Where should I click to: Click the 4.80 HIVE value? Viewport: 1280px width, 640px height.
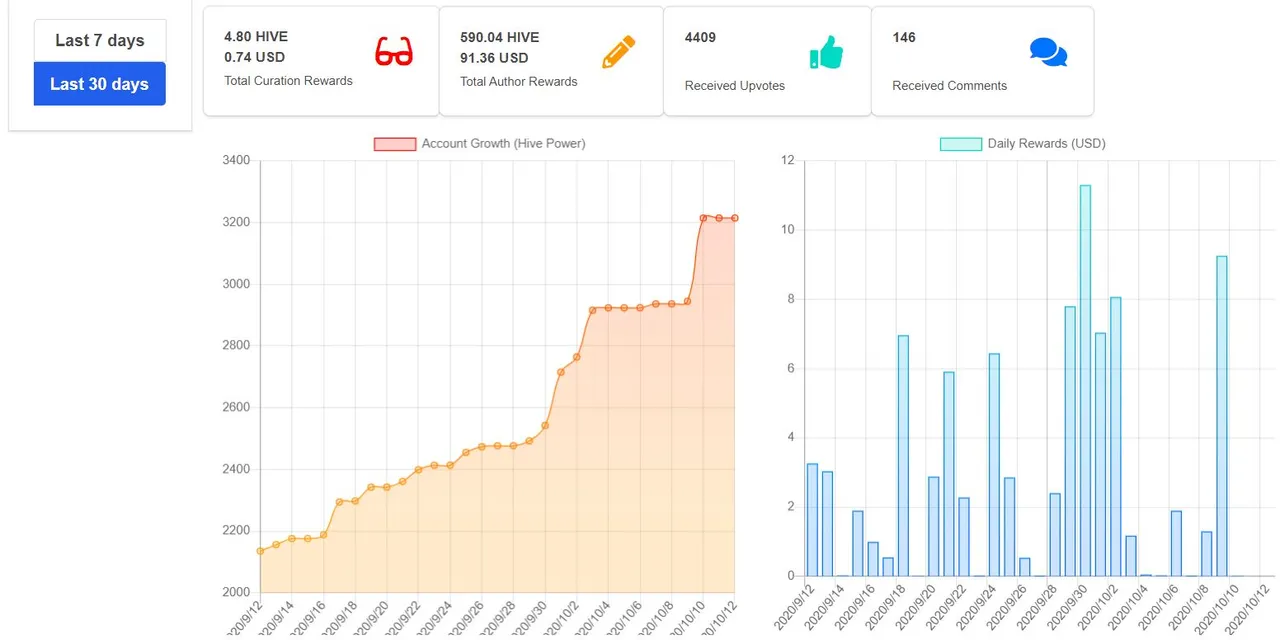tap(256, 37)
